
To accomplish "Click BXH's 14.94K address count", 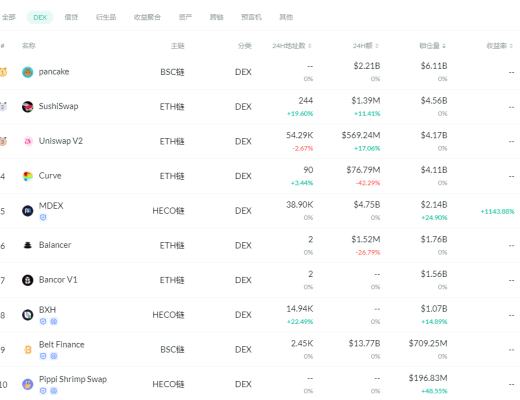I will tap(300, 309).
